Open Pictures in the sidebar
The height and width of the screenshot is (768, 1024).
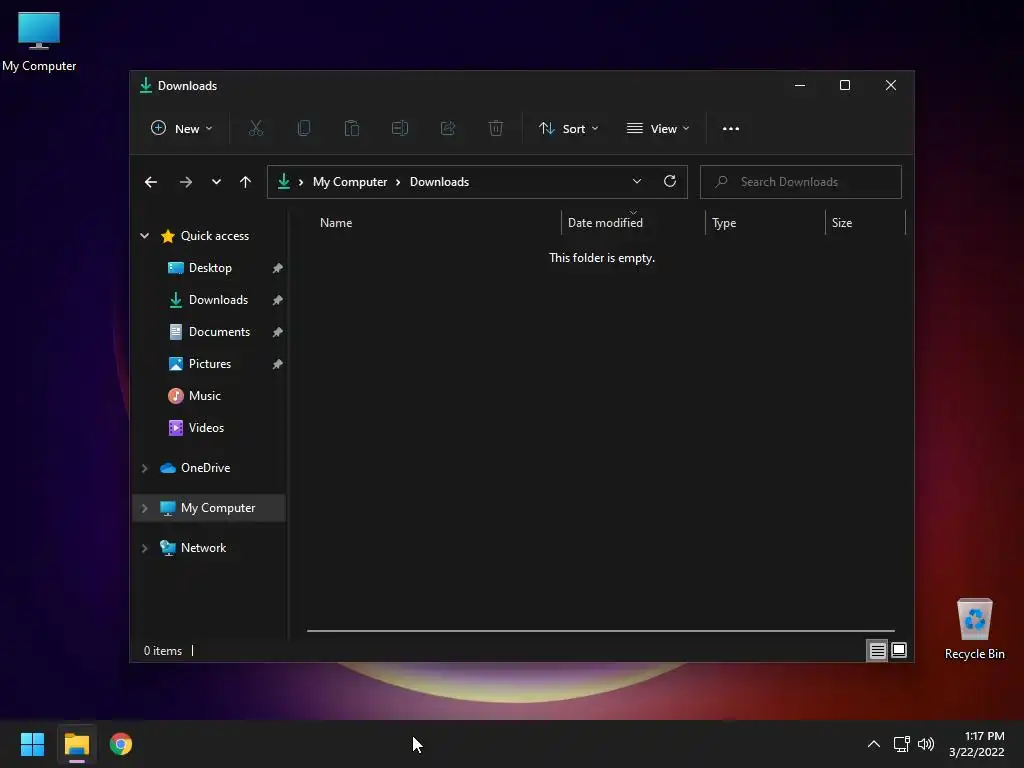coord(210,364)
